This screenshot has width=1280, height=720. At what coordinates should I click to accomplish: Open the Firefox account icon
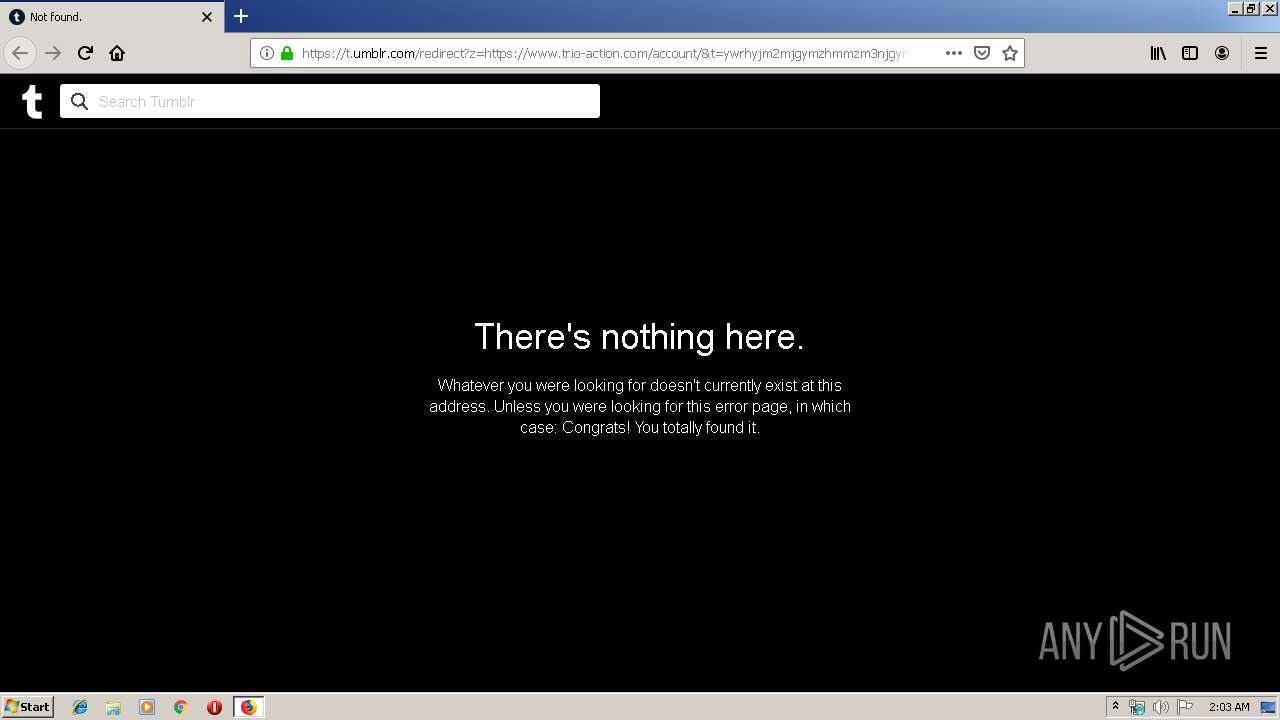pos(1222,53)
